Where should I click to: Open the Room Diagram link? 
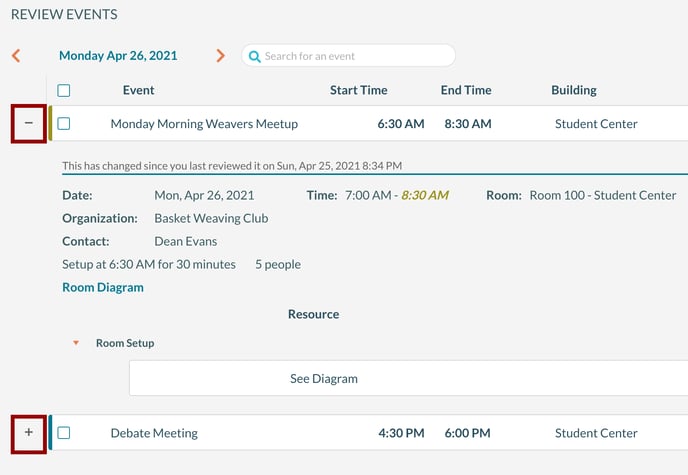click(103, 287)
